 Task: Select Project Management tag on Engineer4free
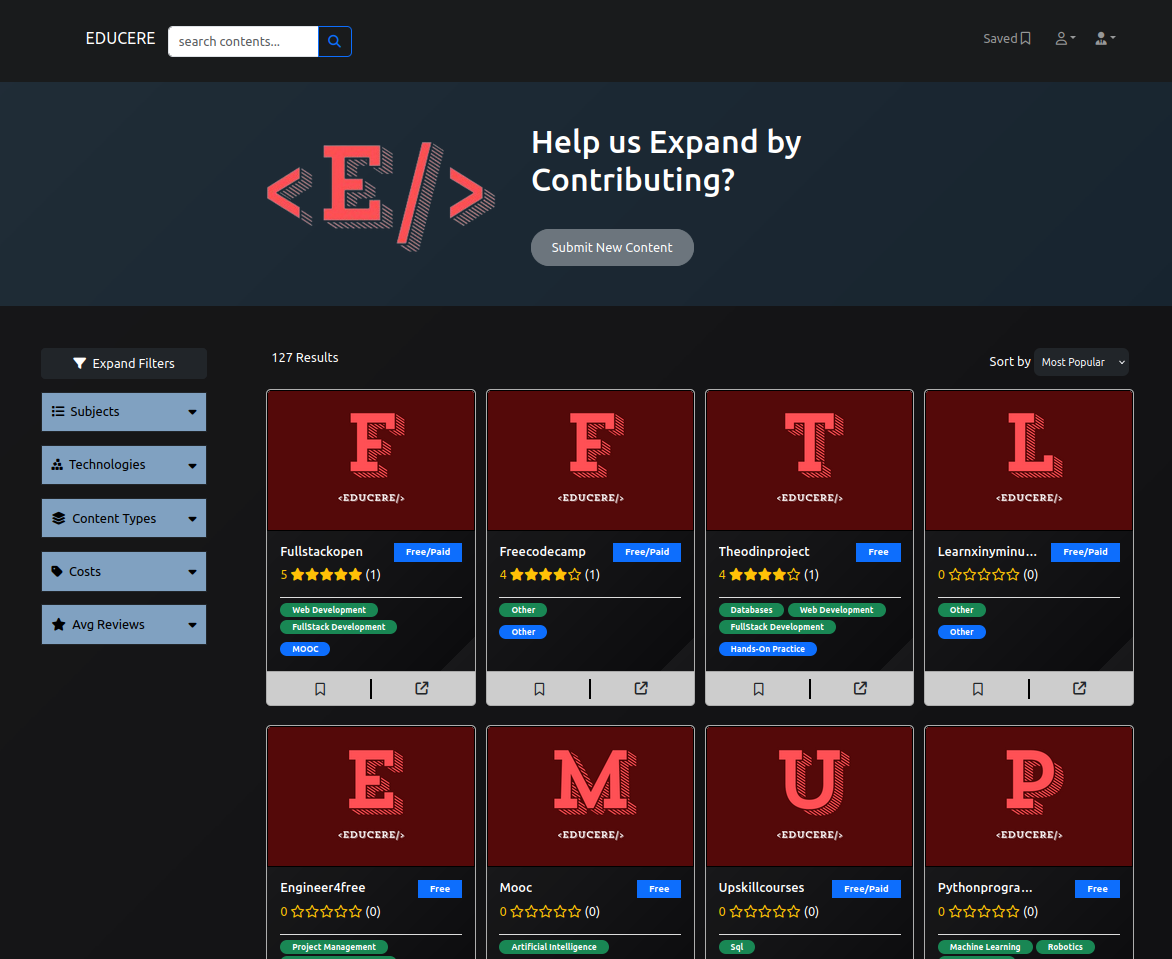tap(333, 947)
